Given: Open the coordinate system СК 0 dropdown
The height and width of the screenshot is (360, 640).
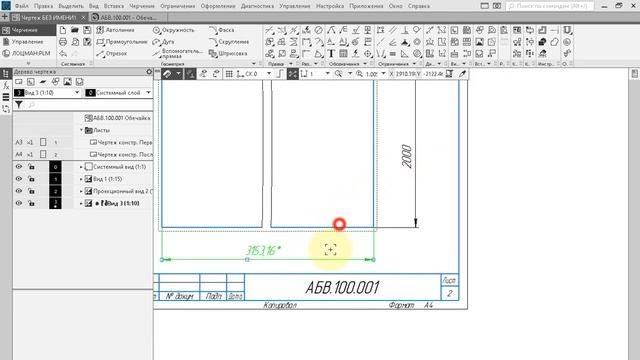Looking at the screenshot, I should click(x=269, y=74).
